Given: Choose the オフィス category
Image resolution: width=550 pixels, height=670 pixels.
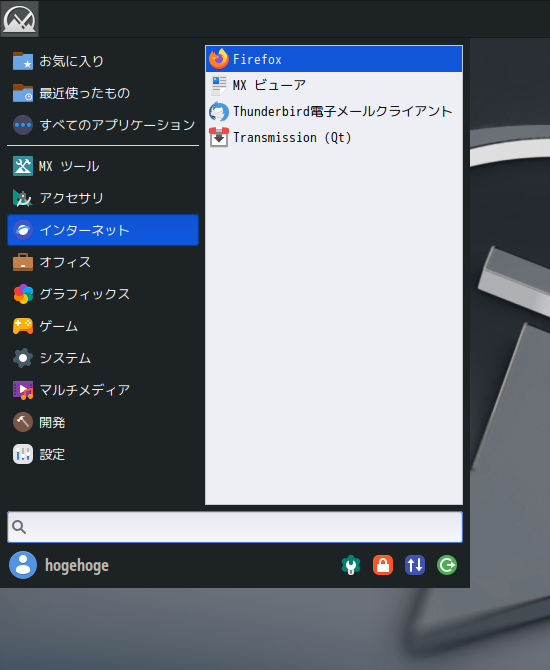Looking at the screenshot, I should 103,262.
